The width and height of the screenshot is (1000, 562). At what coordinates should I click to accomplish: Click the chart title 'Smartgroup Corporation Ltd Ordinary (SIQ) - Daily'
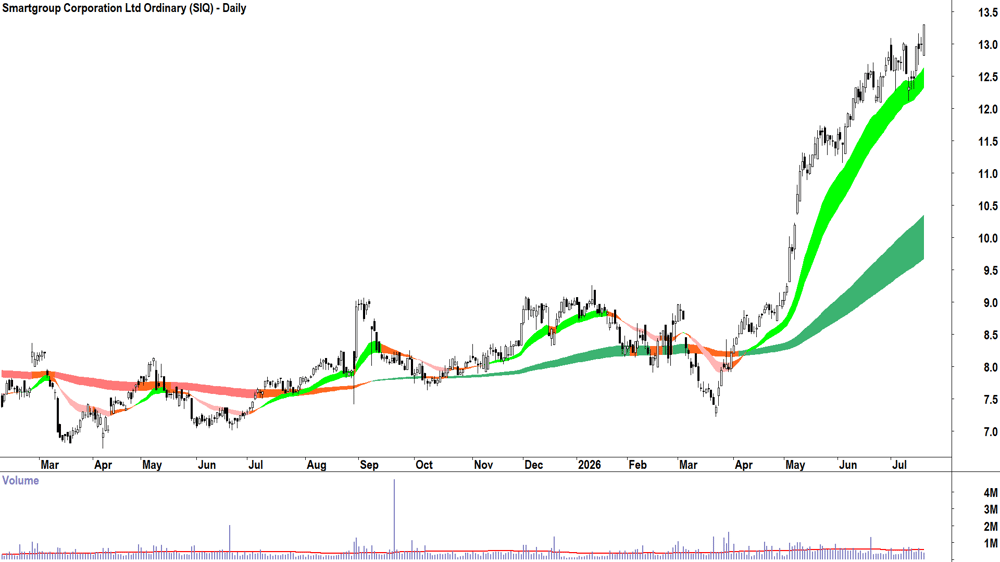point(124,8)
